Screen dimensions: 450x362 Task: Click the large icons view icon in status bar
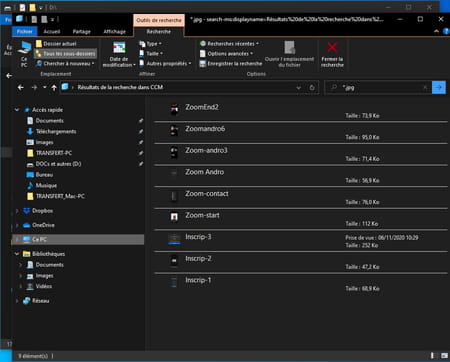(444, 356)
